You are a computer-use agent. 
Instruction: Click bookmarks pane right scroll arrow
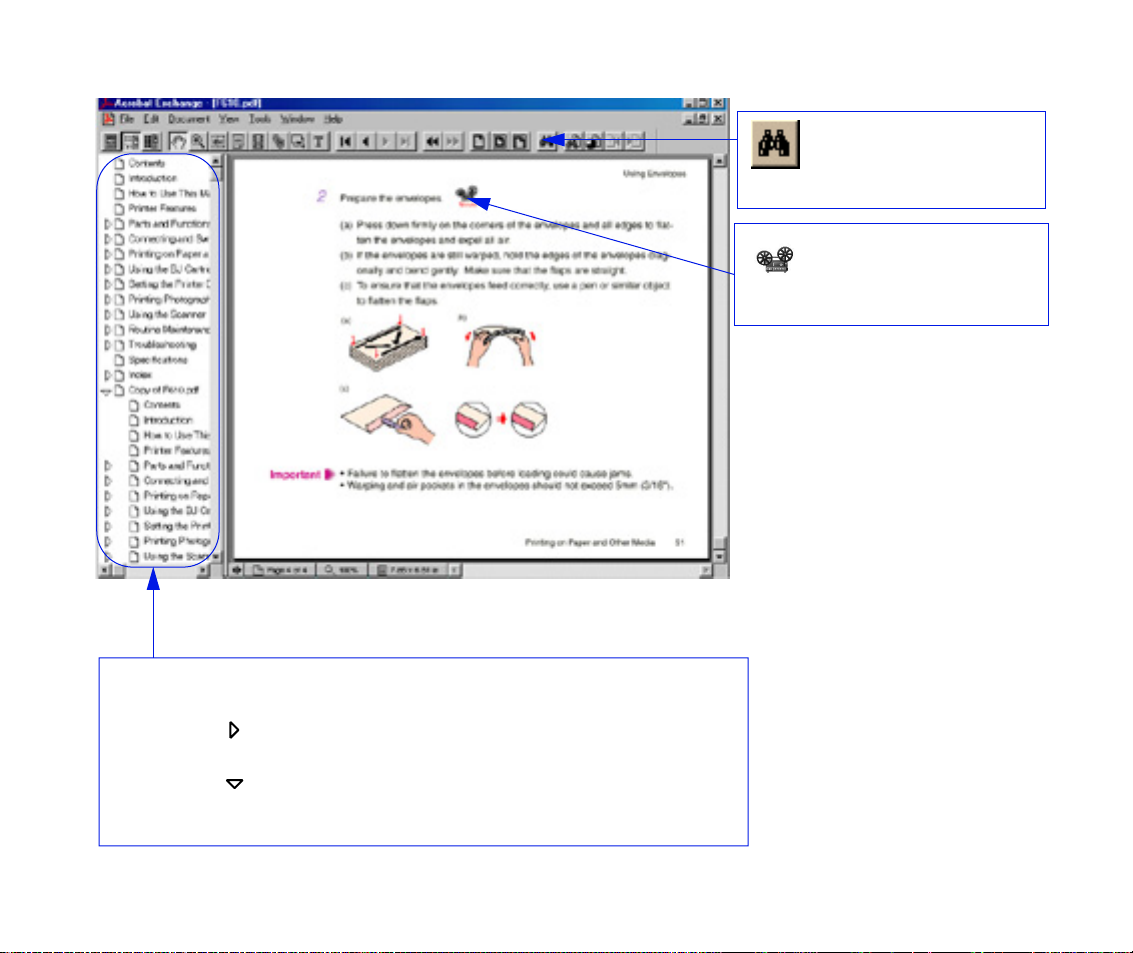203,571
